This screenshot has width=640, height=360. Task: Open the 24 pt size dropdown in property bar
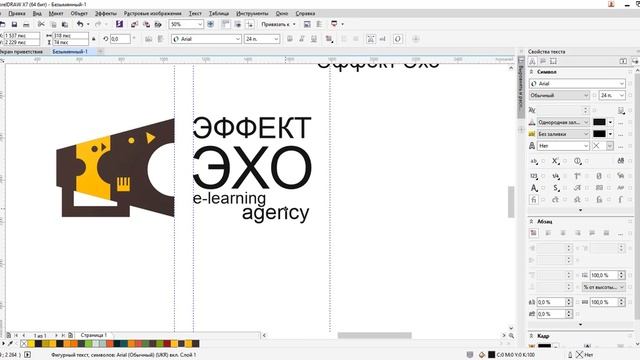(x=276, y=39)
